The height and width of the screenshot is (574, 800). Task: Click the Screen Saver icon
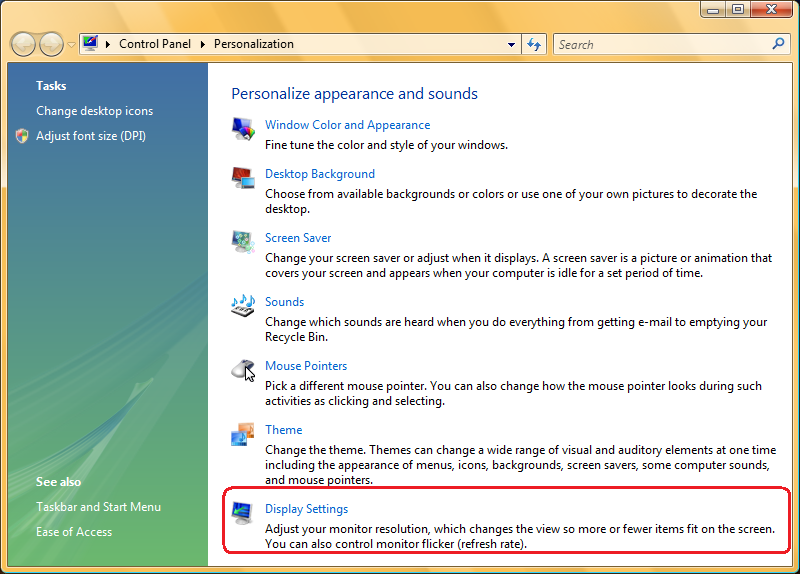[x=243, y=241]
